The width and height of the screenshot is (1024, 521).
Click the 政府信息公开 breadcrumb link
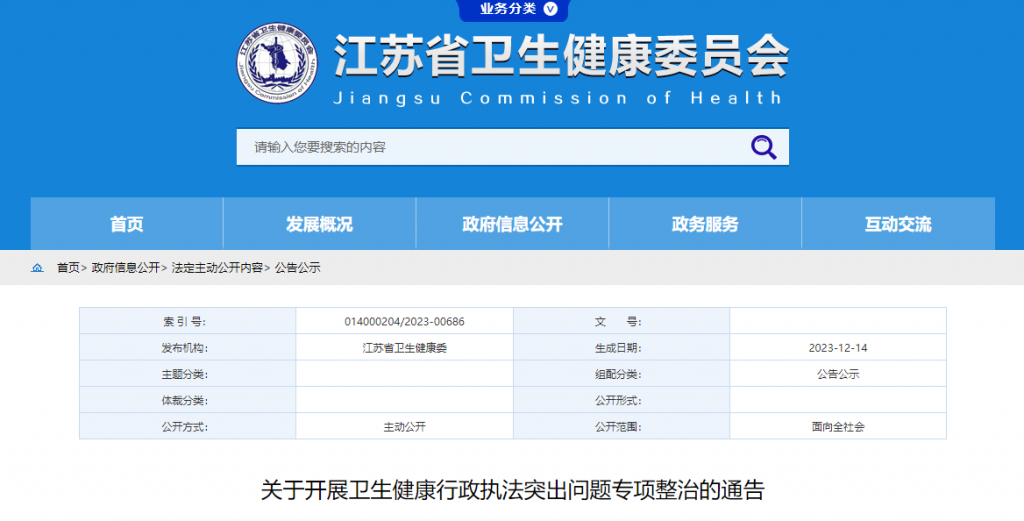[125, 268]
